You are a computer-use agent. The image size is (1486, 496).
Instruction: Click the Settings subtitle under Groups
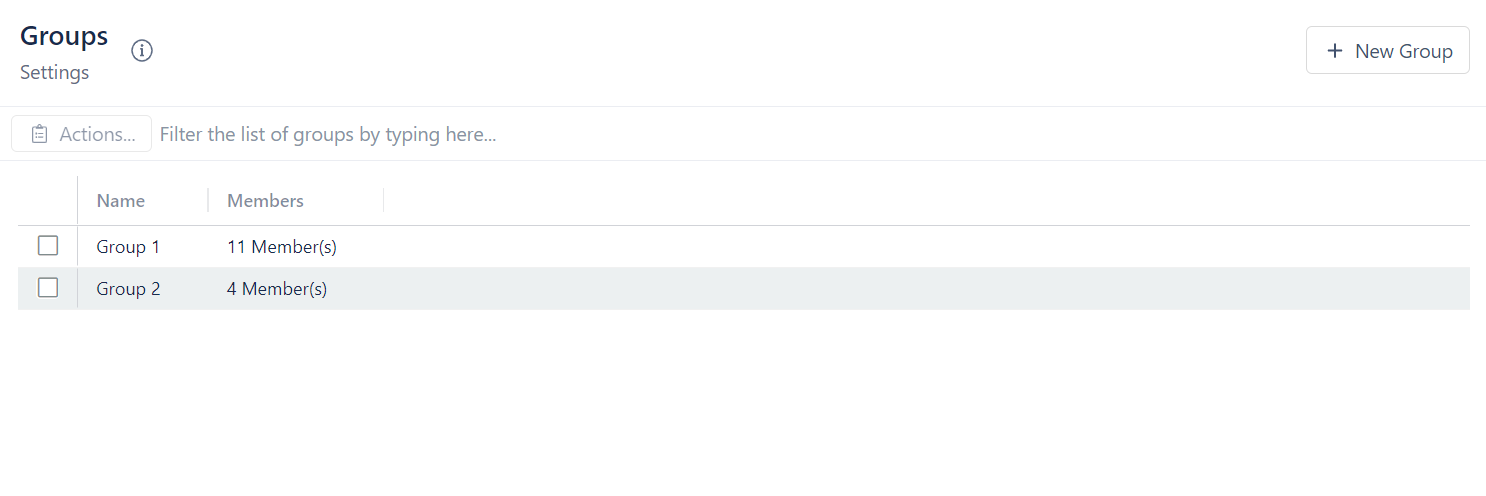tap(55, 73)
